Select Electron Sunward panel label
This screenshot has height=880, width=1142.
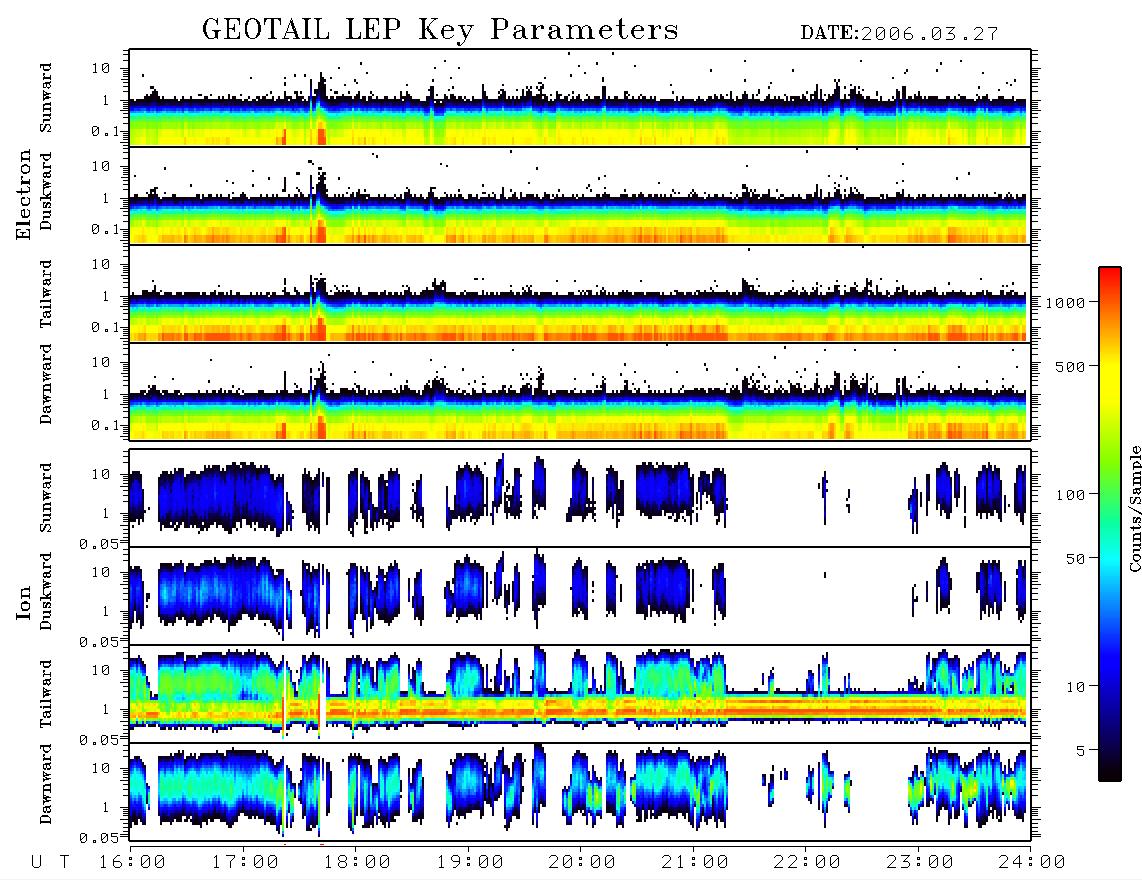[46, 98]
